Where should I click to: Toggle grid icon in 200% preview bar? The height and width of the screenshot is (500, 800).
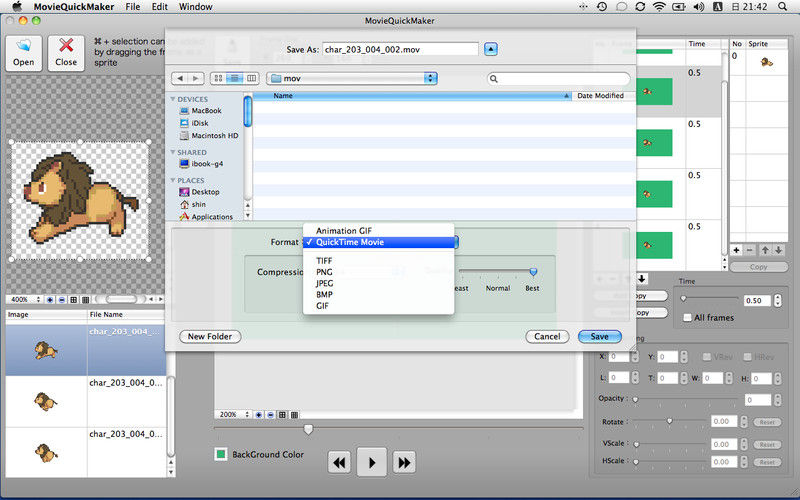[x=282, y=415]
